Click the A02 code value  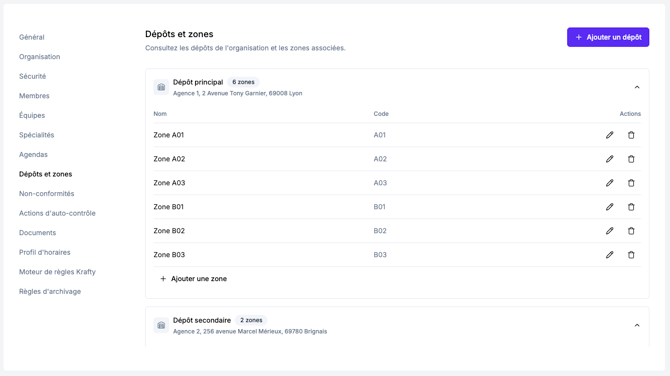click(x=380, y=159)
